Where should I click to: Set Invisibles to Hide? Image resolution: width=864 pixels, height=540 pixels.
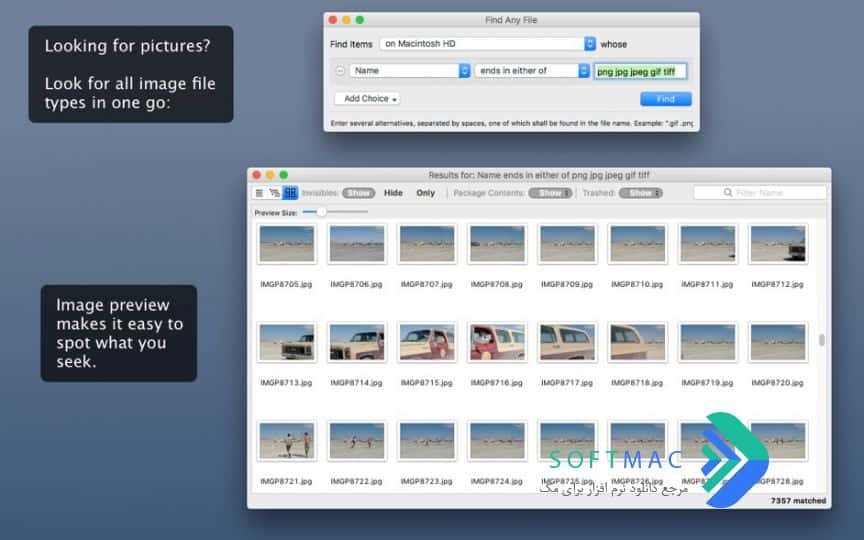tap(393, 193)
